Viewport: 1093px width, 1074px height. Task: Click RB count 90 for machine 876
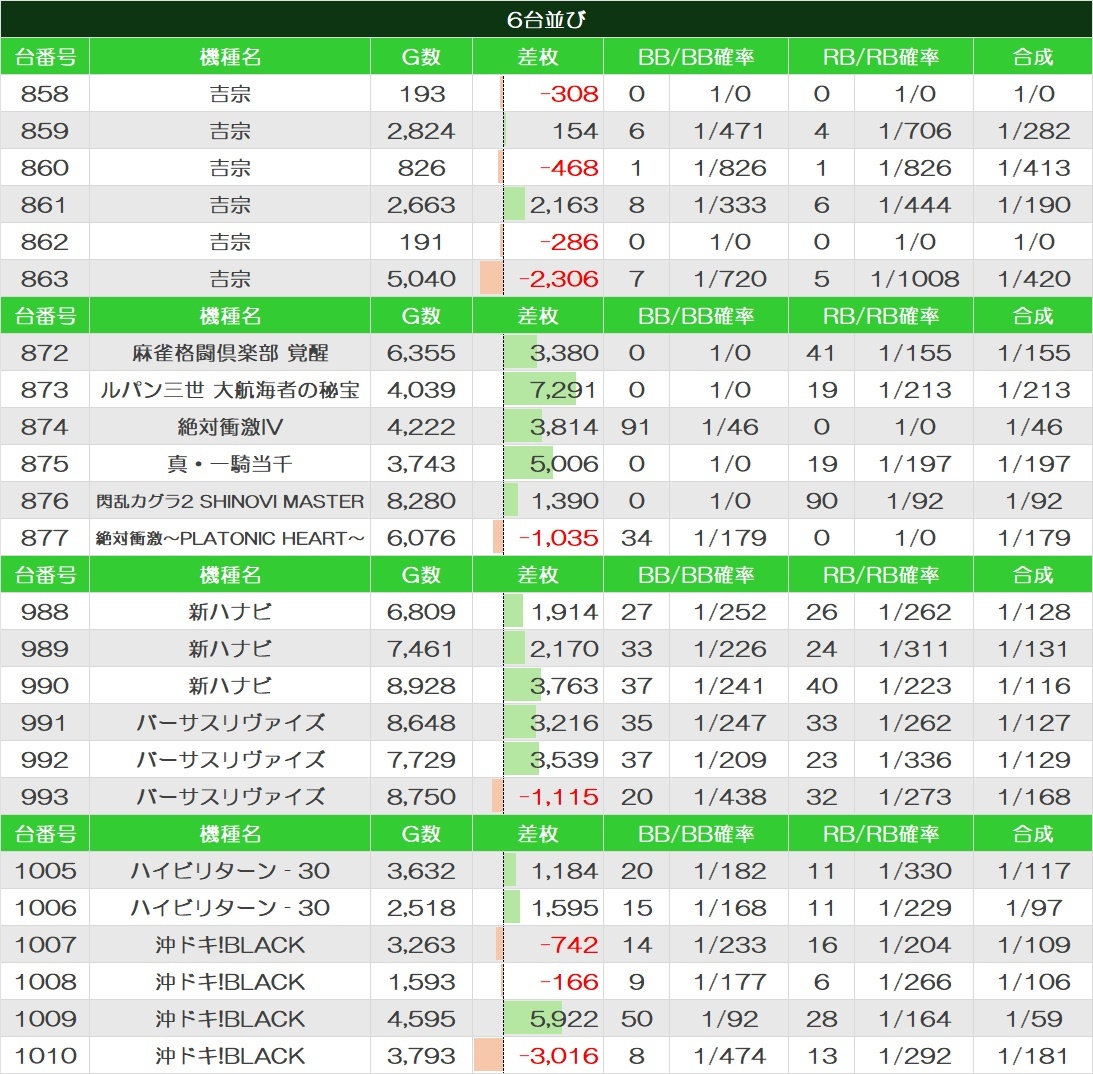[820, 501]
